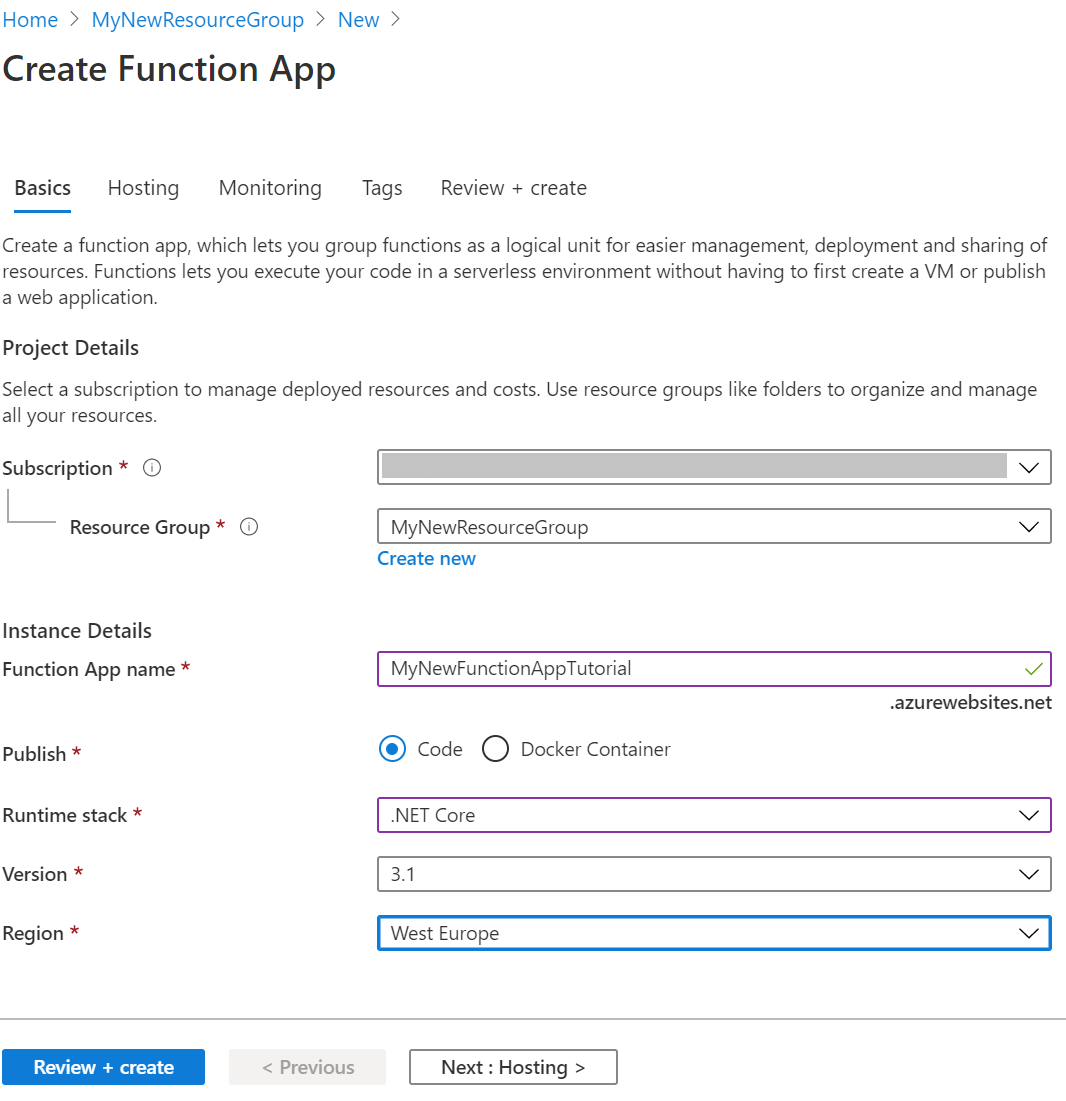Open the Resource Group dropdown
The image size is (1066, 1101).
(x=1029, y=526)
